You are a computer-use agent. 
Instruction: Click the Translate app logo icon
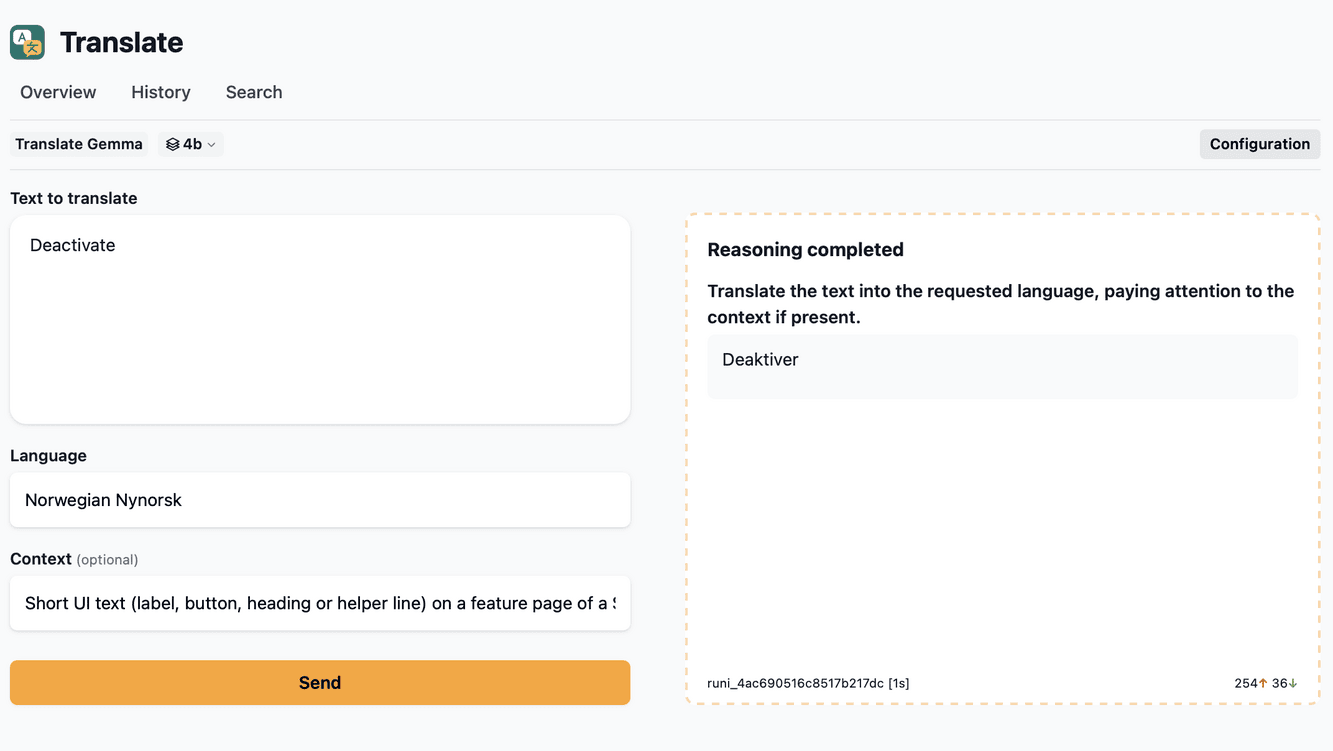click(27, 42)
